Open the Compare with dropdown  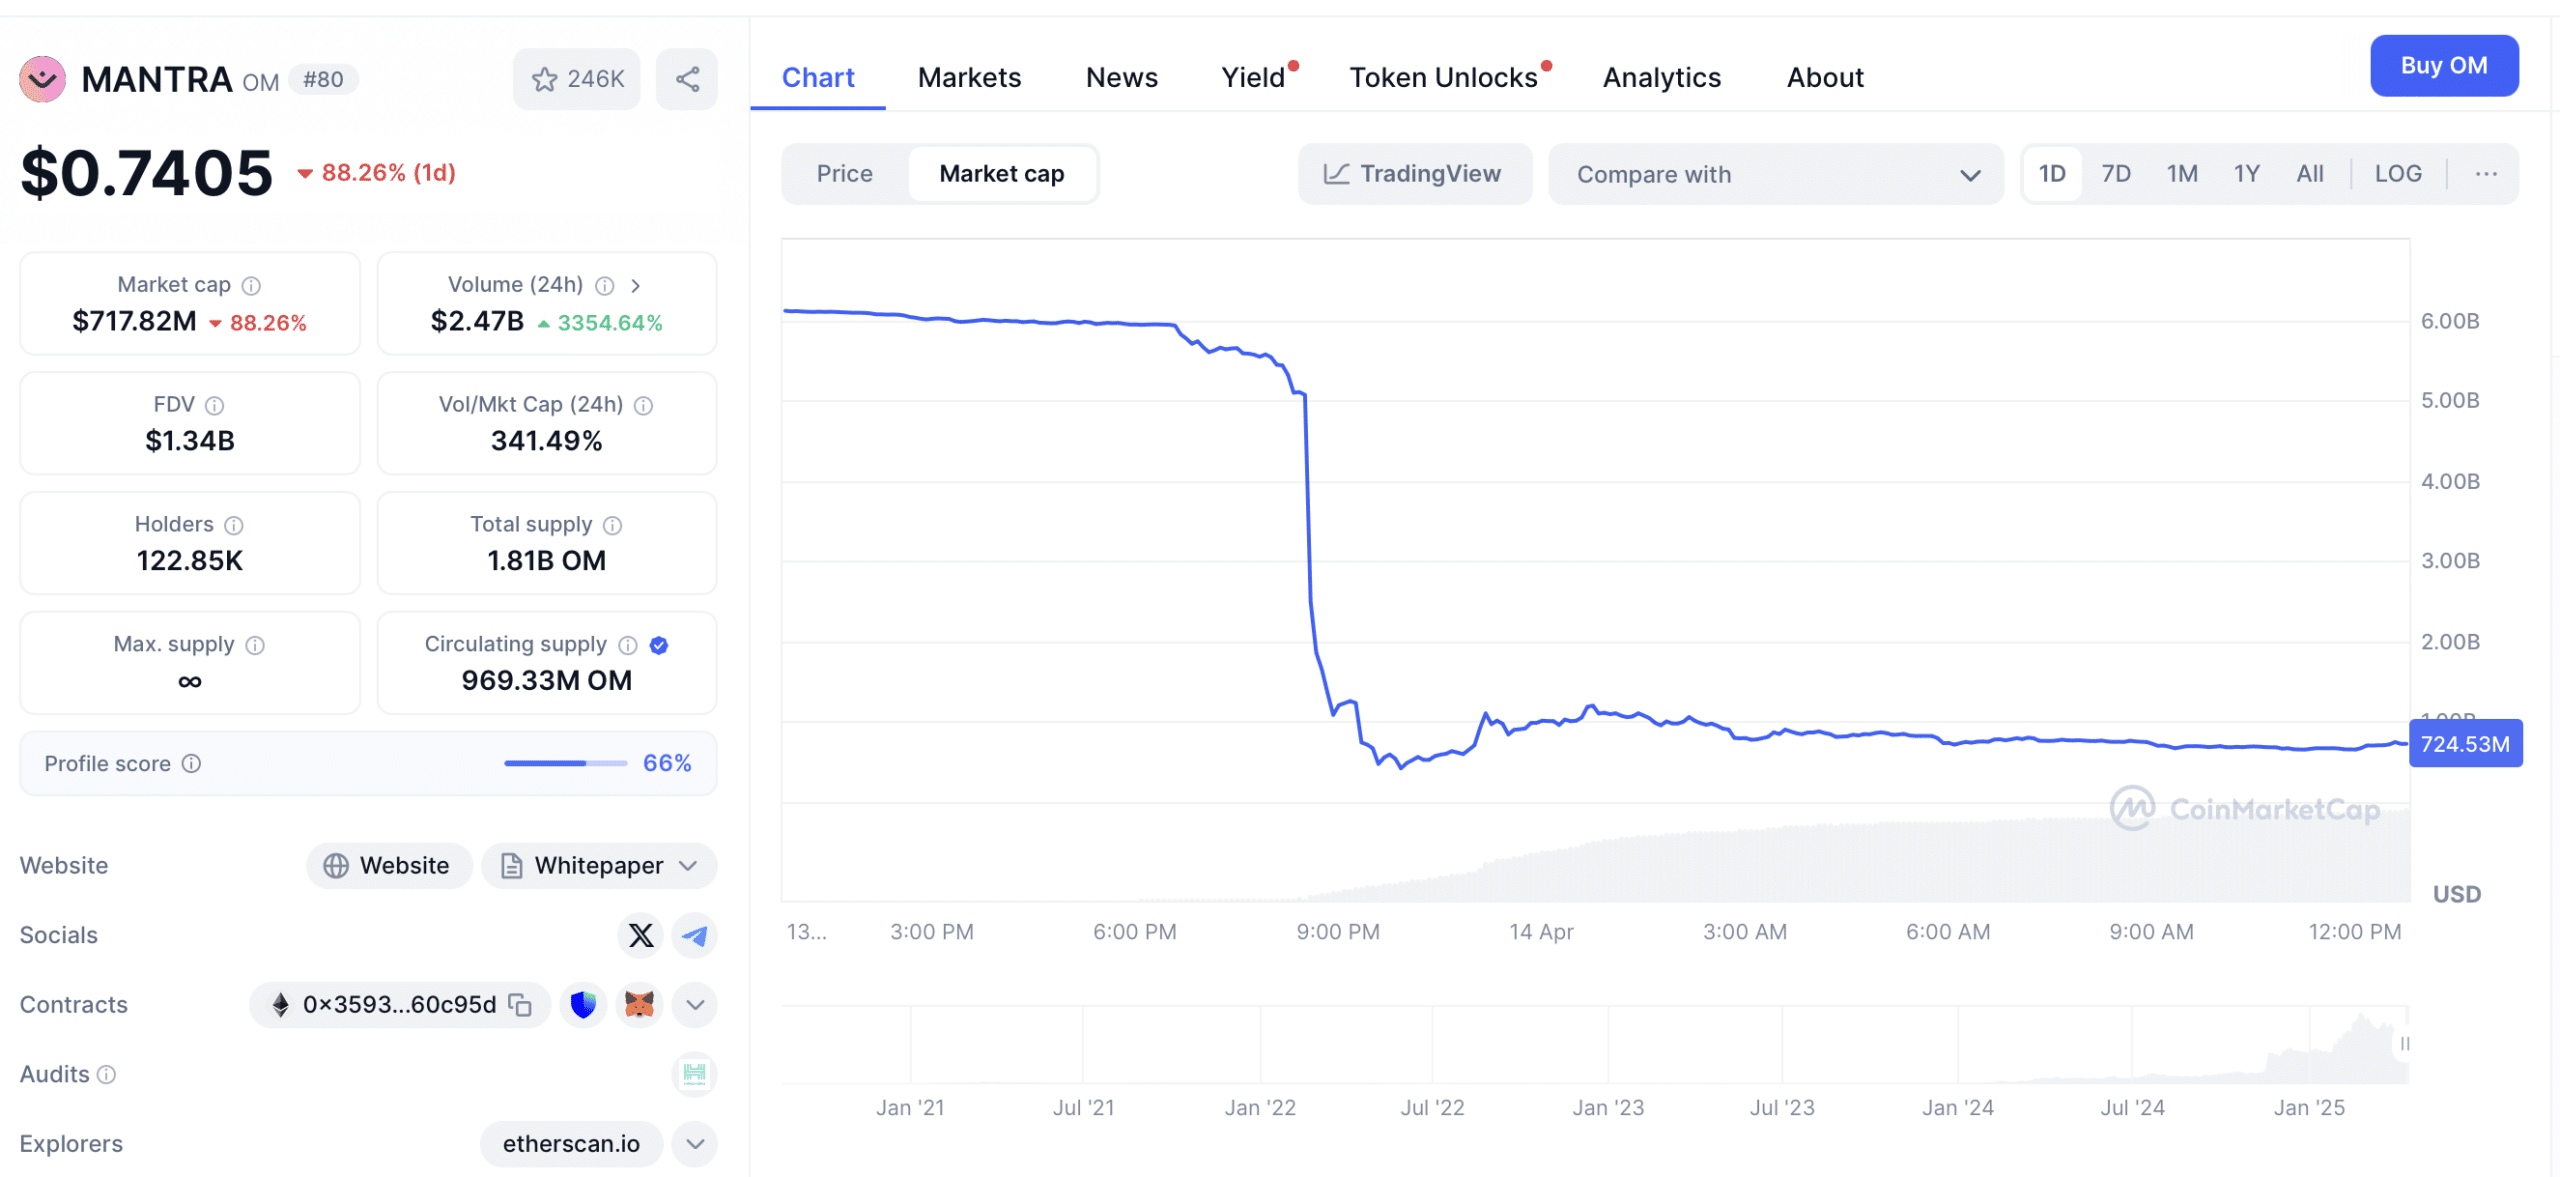point(1776,174)
